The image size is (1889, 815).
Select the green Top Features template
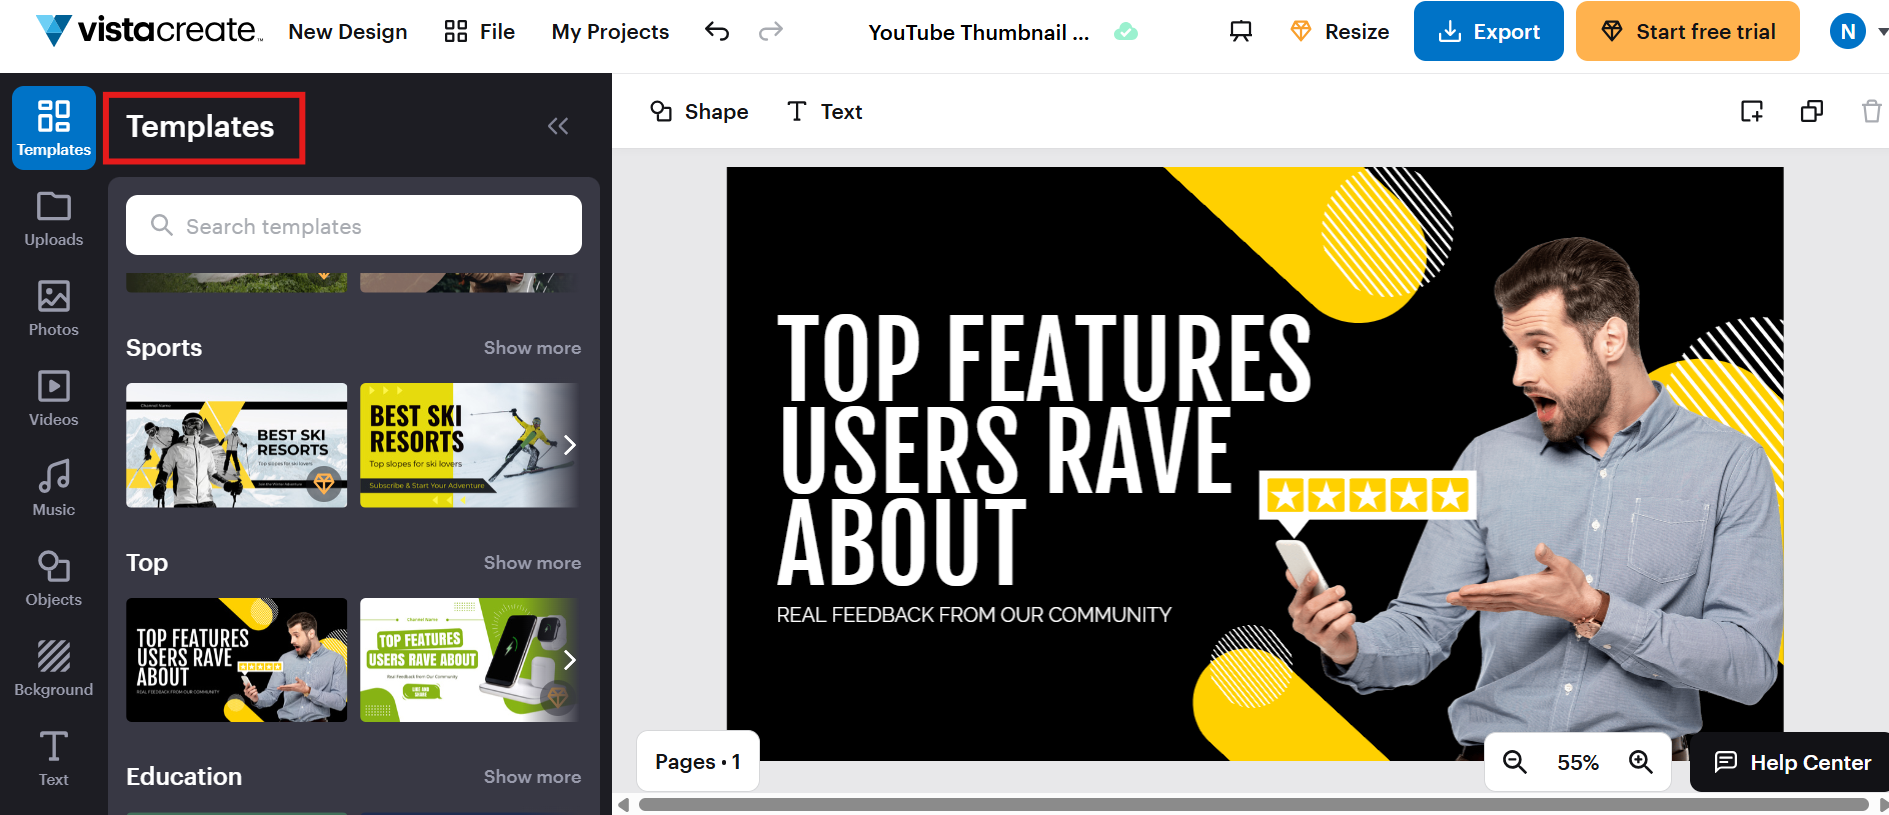tap(469, 660)
